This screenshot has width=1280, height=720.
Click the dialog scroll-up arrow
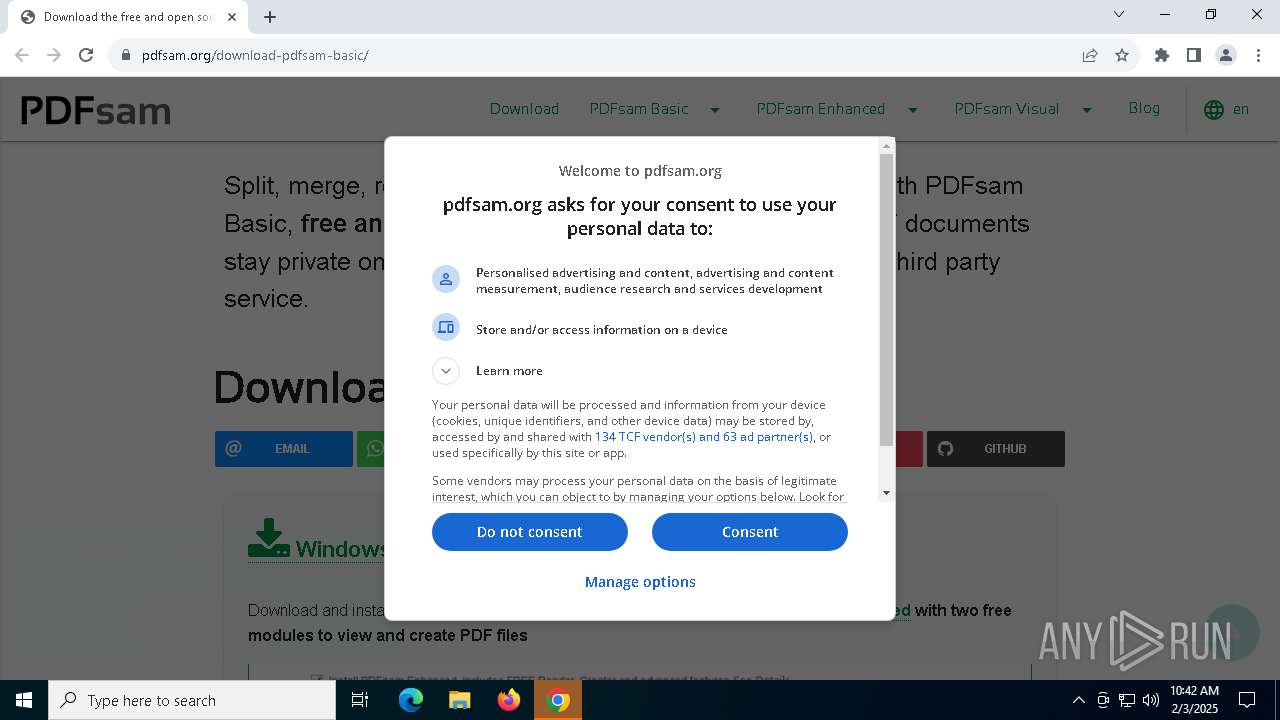click(886, 146)
